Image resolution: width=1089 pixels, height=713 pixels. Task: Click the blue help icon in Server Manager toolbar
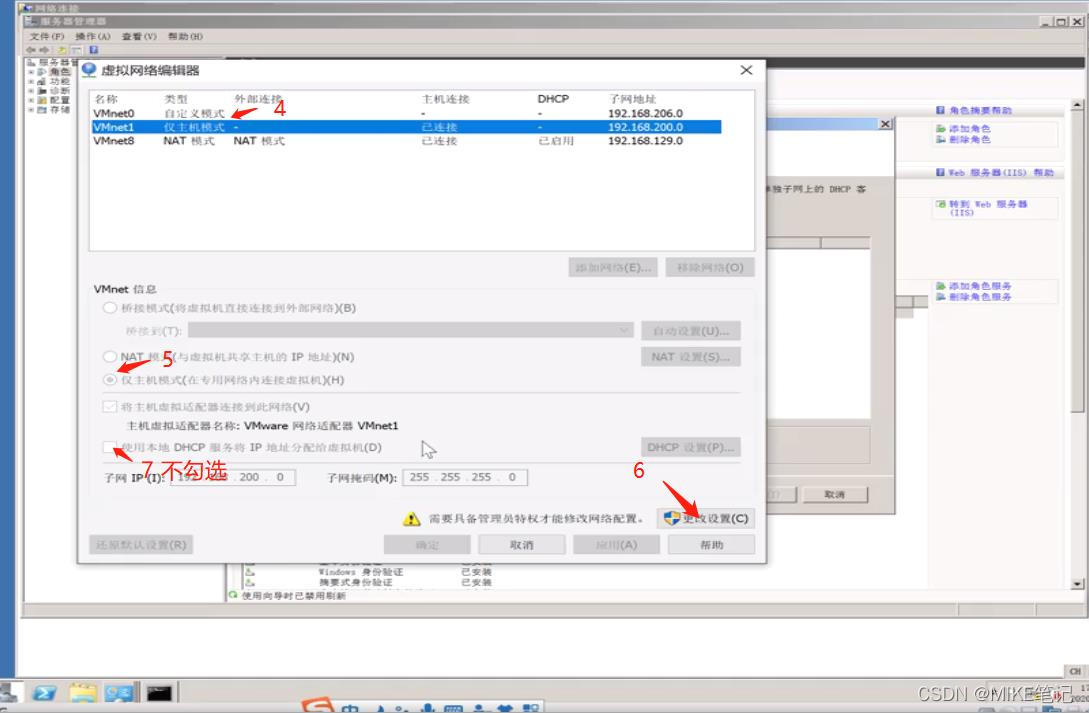pyautogui.click(x=94, y=50)
